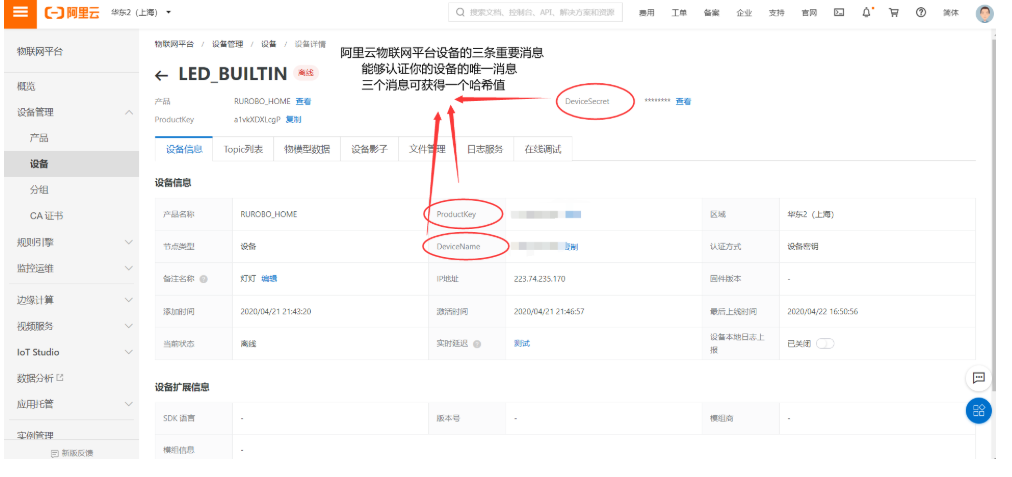Expand the 视频服务 sidebar section
Viewport: 1012px width, 477px height.
128,326
